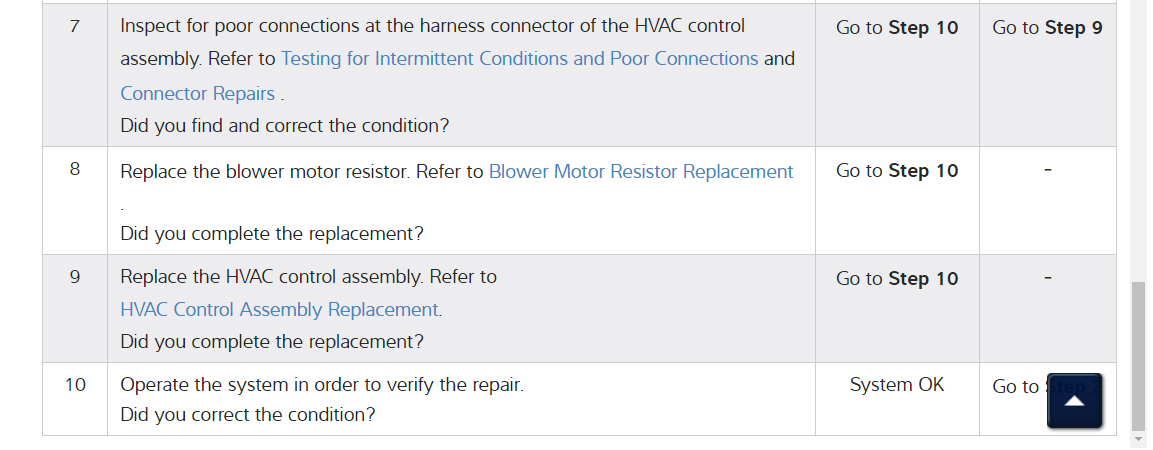Open the Connector Repairs link
Image resolution: width=1153 pixels, height=450 pixels.
coord(197,94)
